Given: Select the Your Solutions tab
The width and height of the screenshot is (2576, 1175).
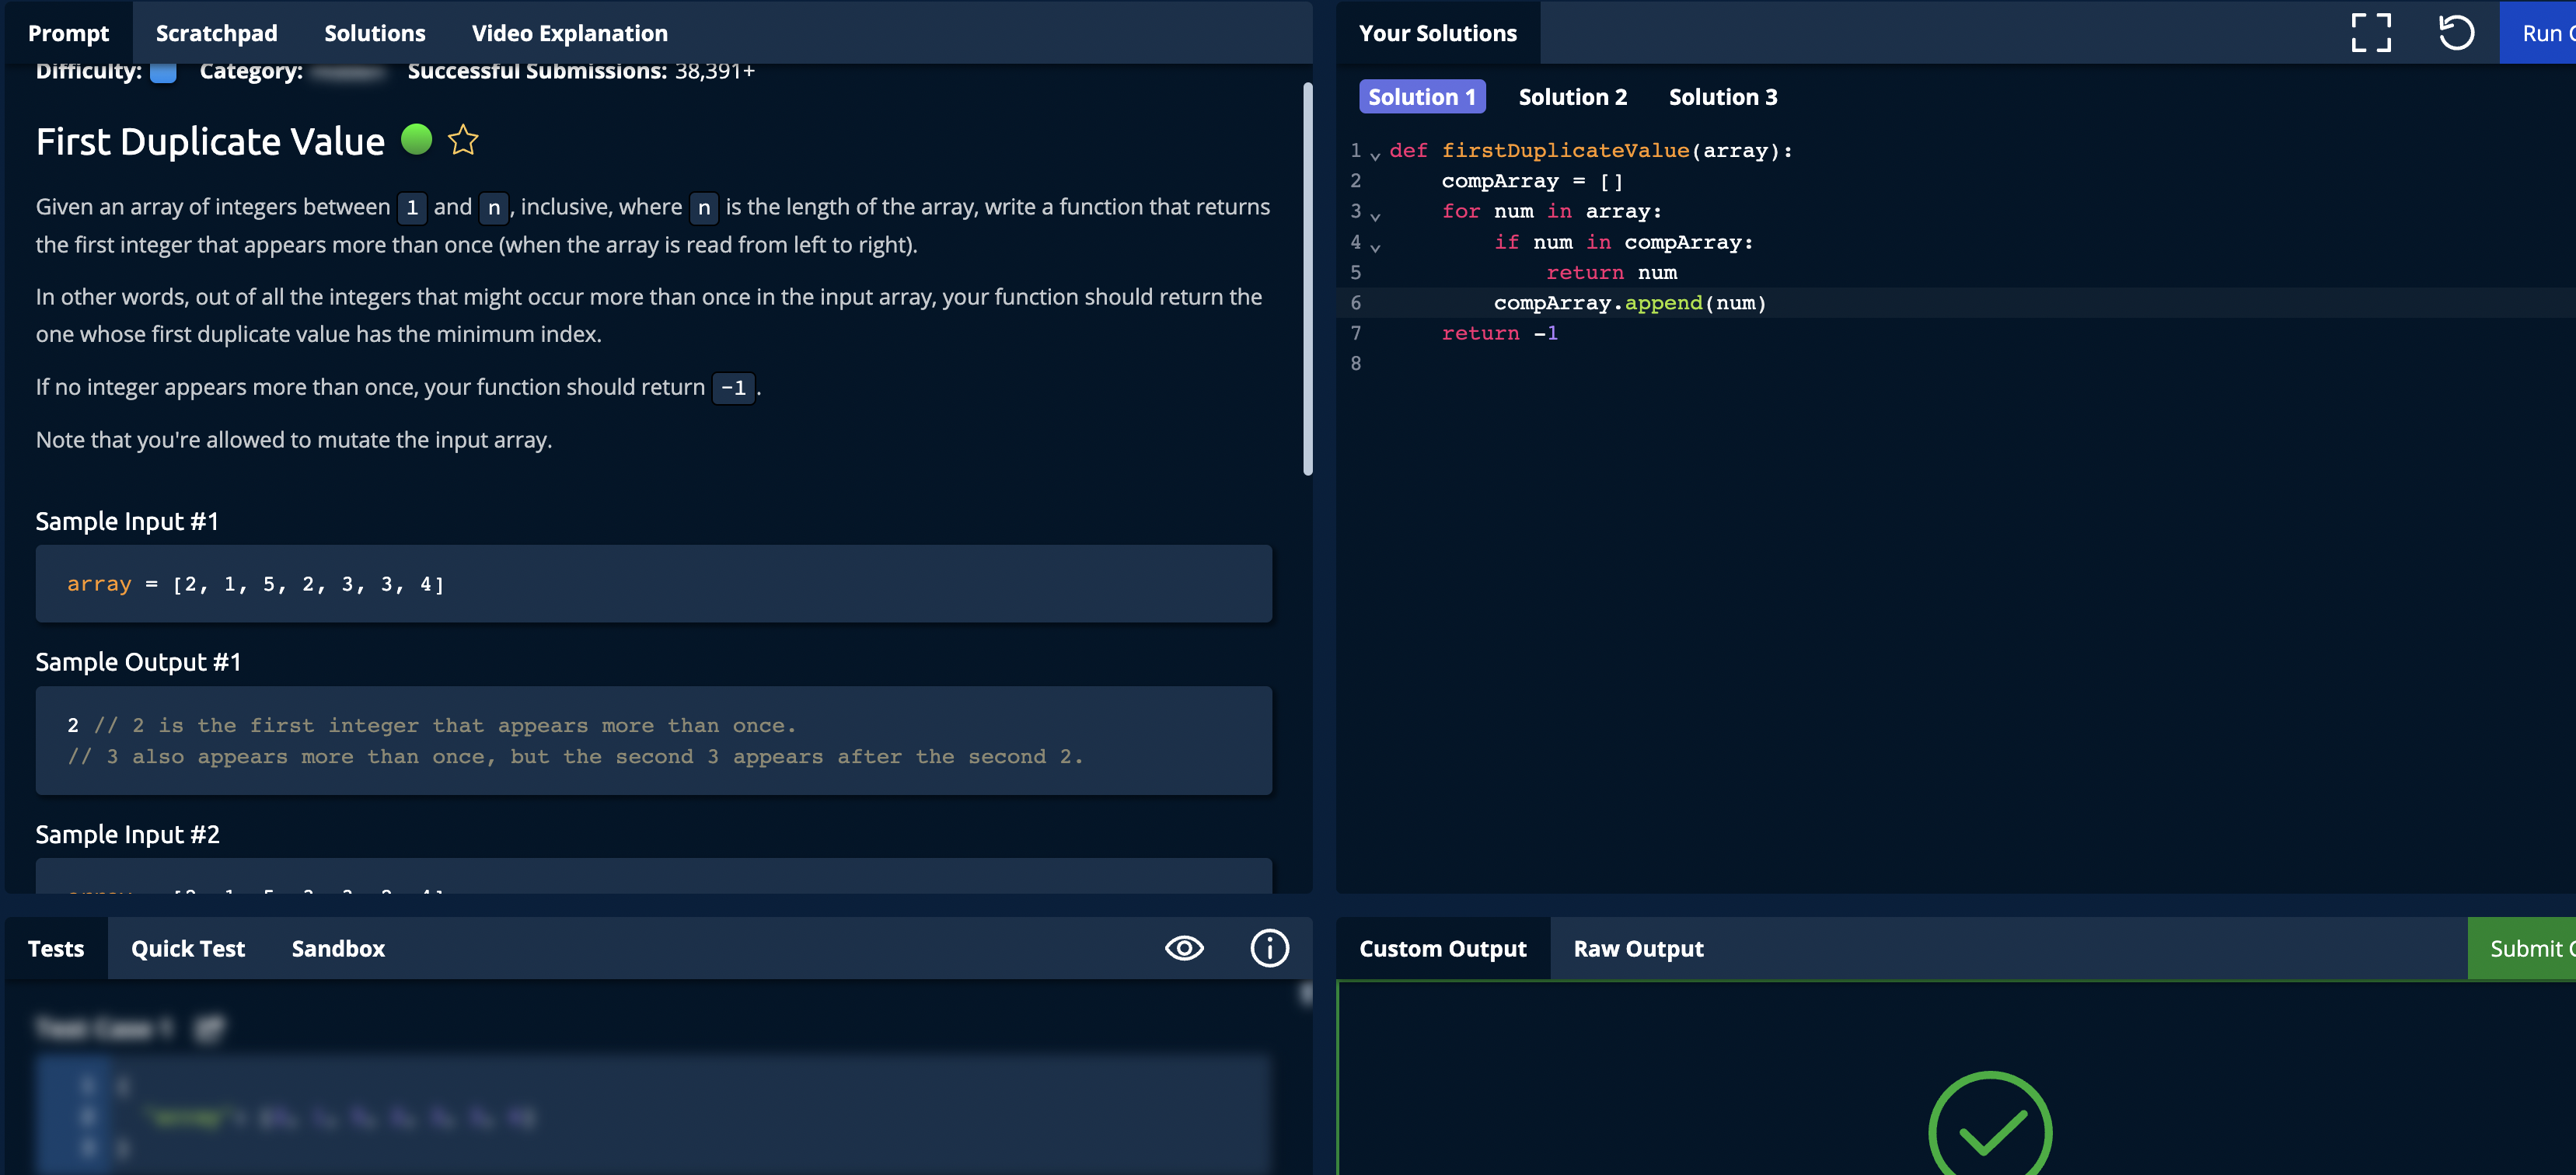Looking at the screenshot, I should 1437,33.
